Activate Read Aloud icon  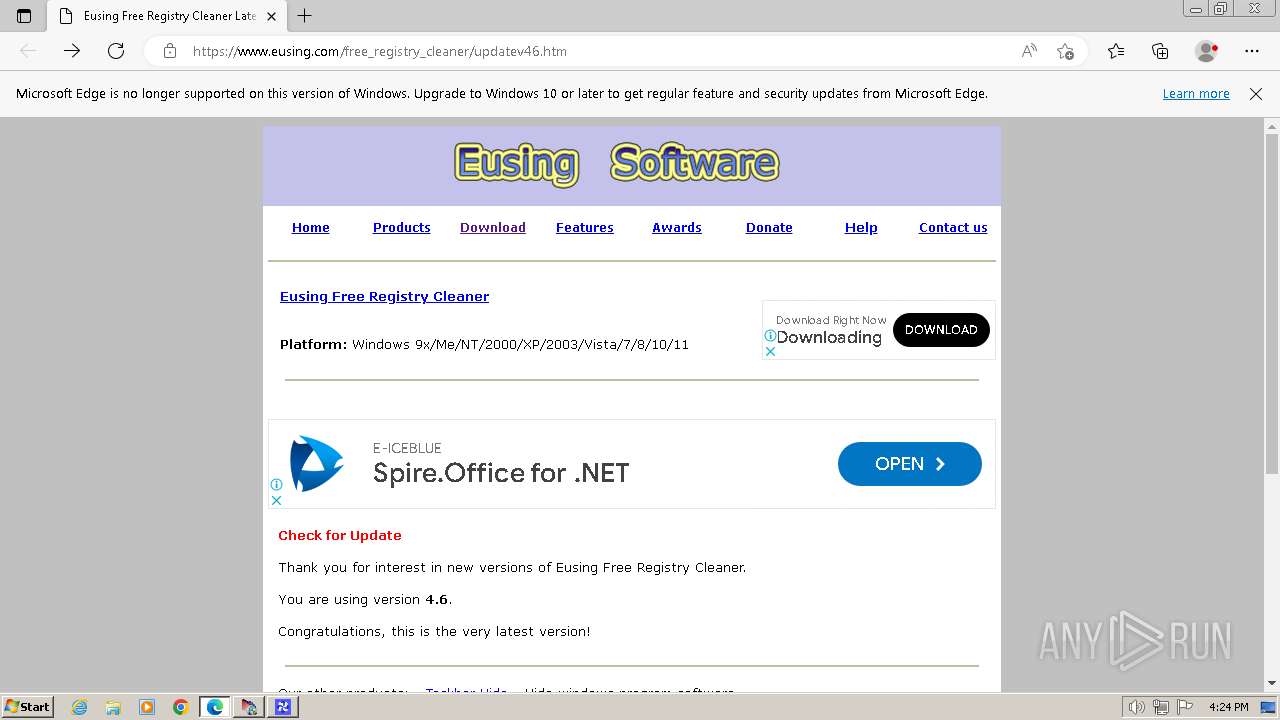[x=1029, y=51]
